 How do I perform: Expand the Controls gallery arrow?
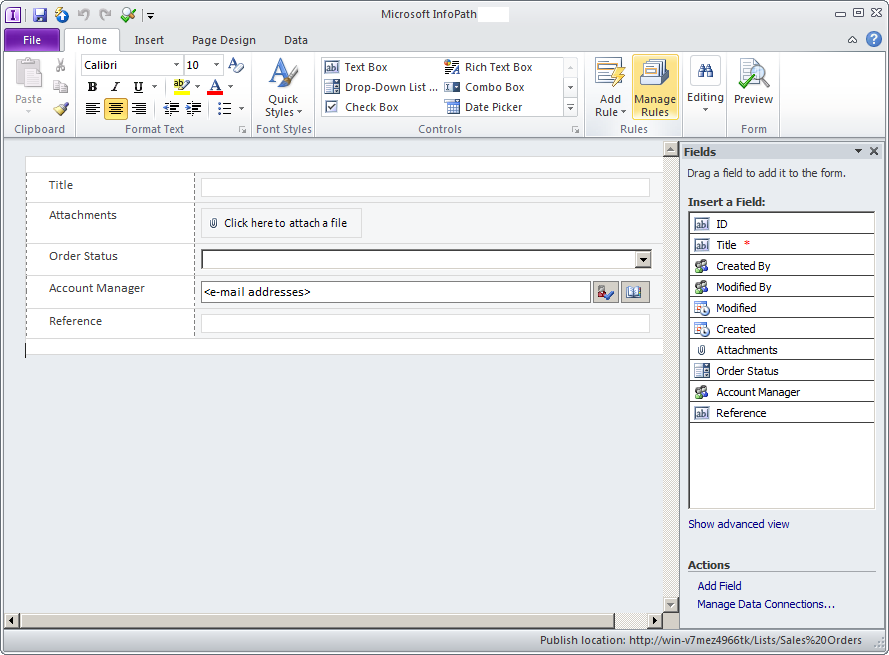tap(570, 107)
